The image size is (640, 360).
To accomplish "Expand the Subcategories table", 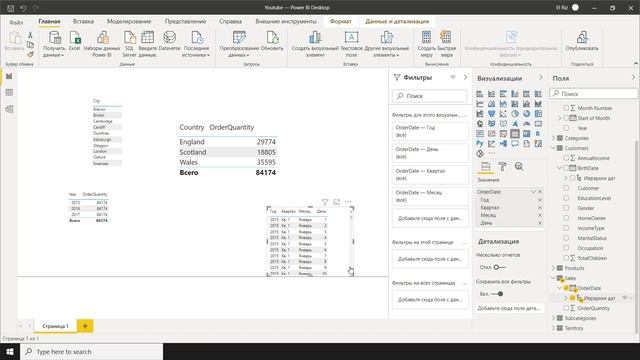I will (x=554, y=318).
